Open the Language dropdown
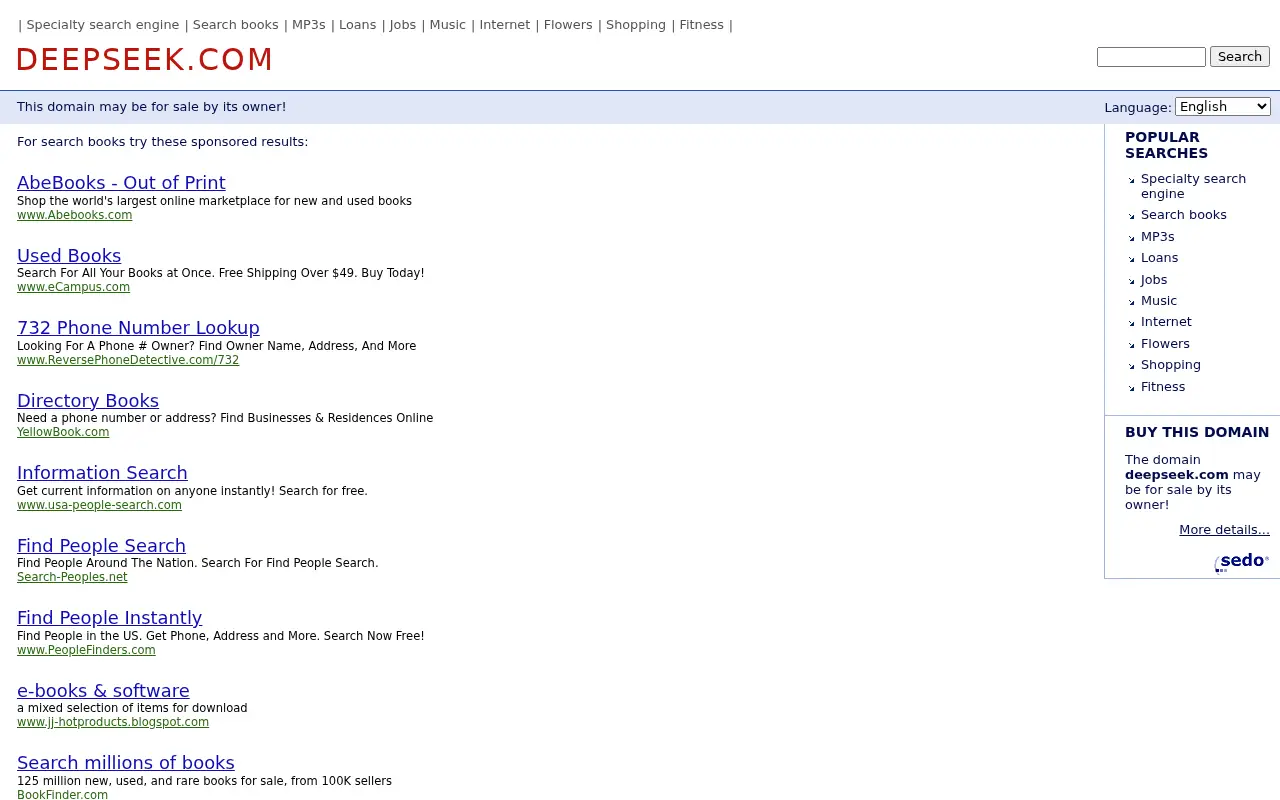1280x800 pixels. [x=1222, y=106]
